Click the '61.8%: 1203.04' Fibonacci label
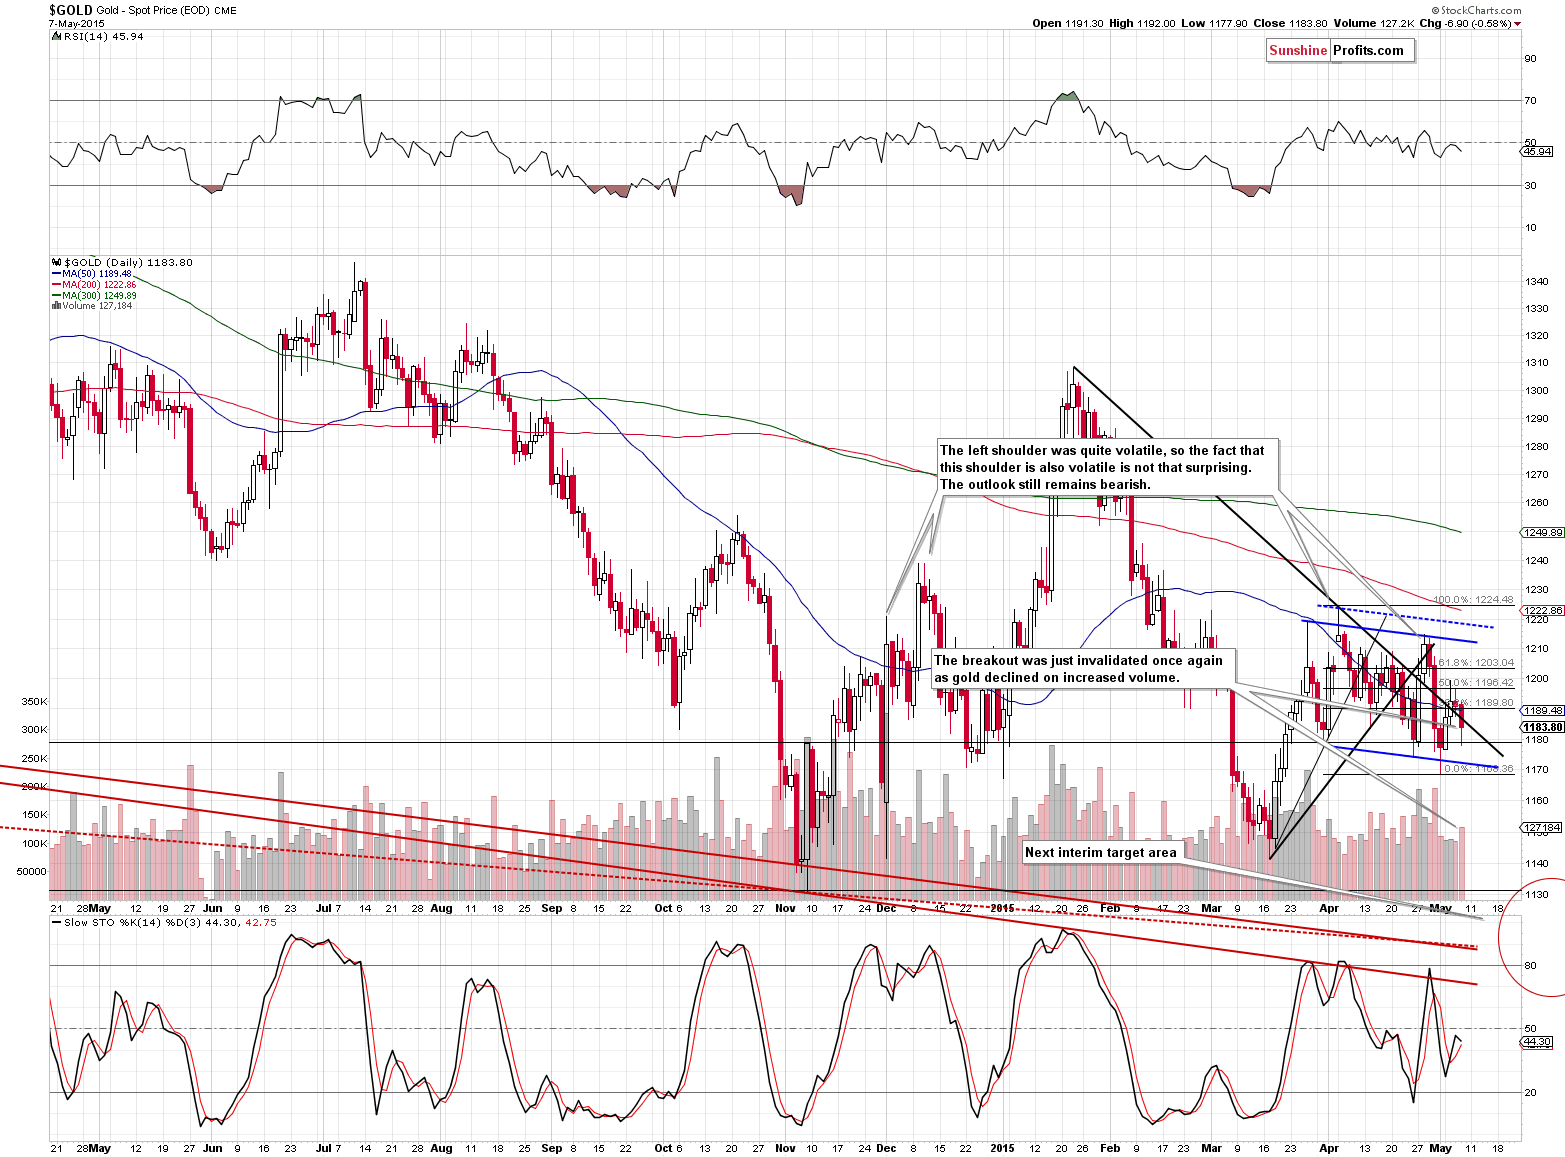The height and width of the screenshot is (1157, 1565). (1476, 663)
